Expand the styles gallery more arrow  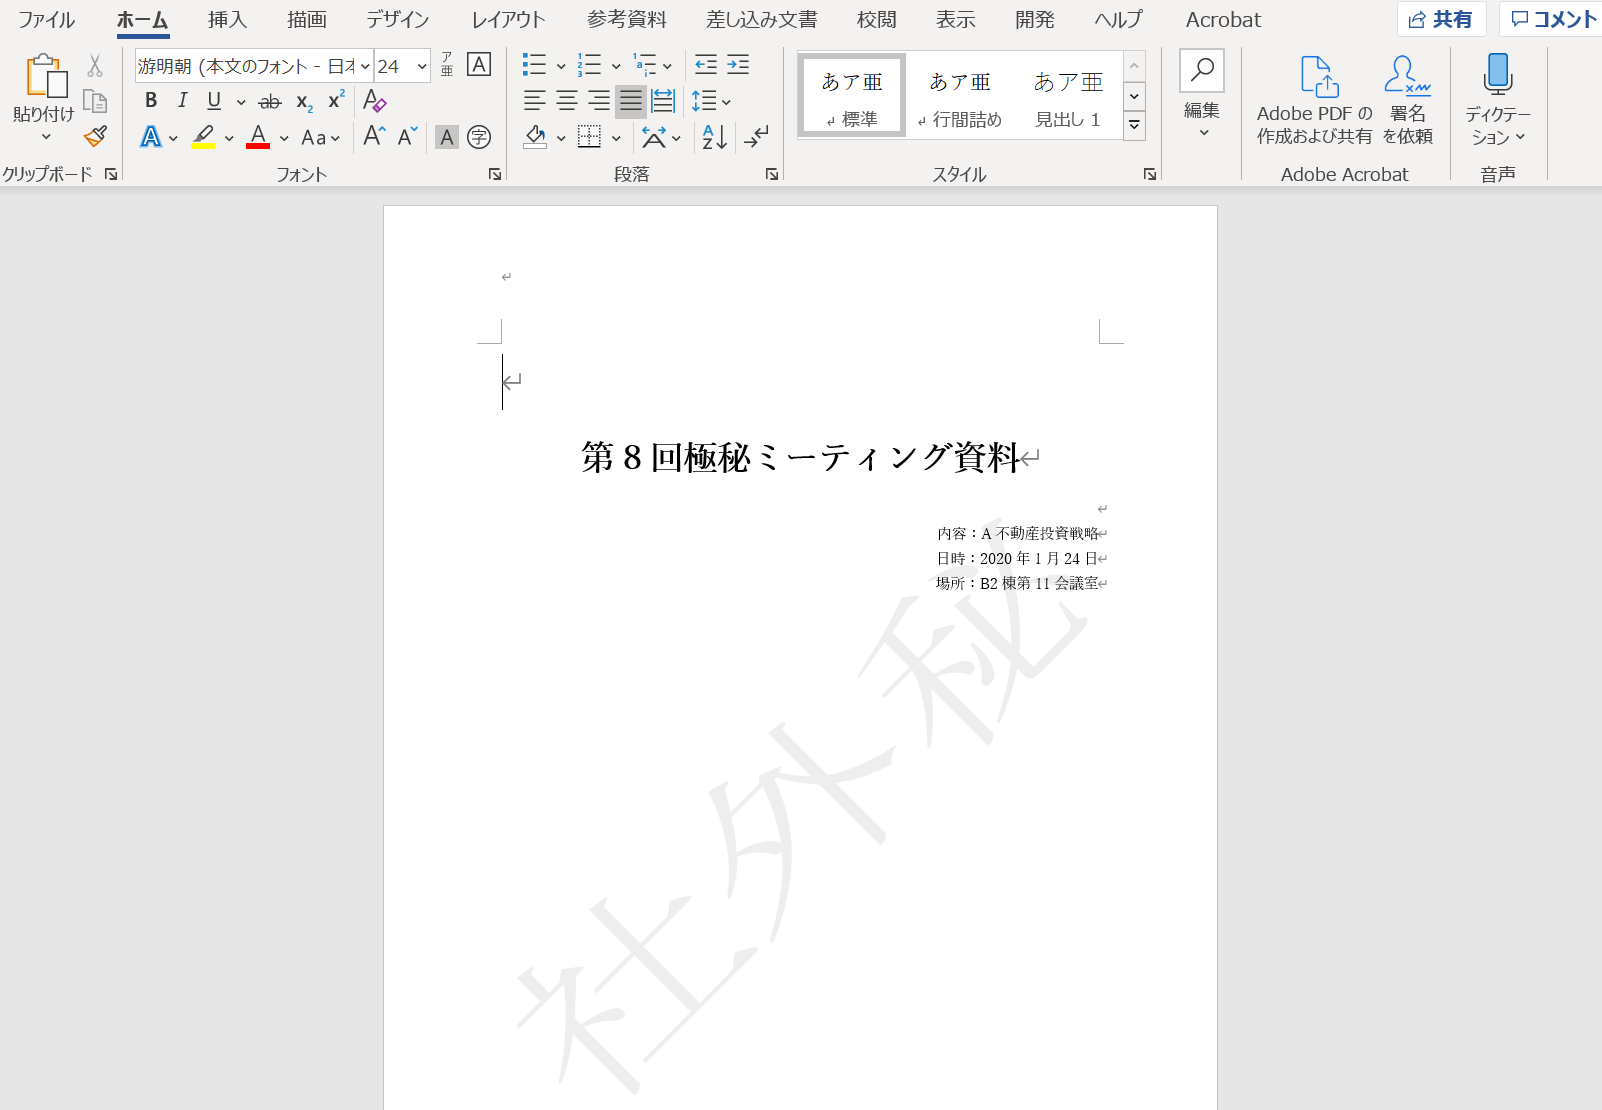click(1134, 126)
